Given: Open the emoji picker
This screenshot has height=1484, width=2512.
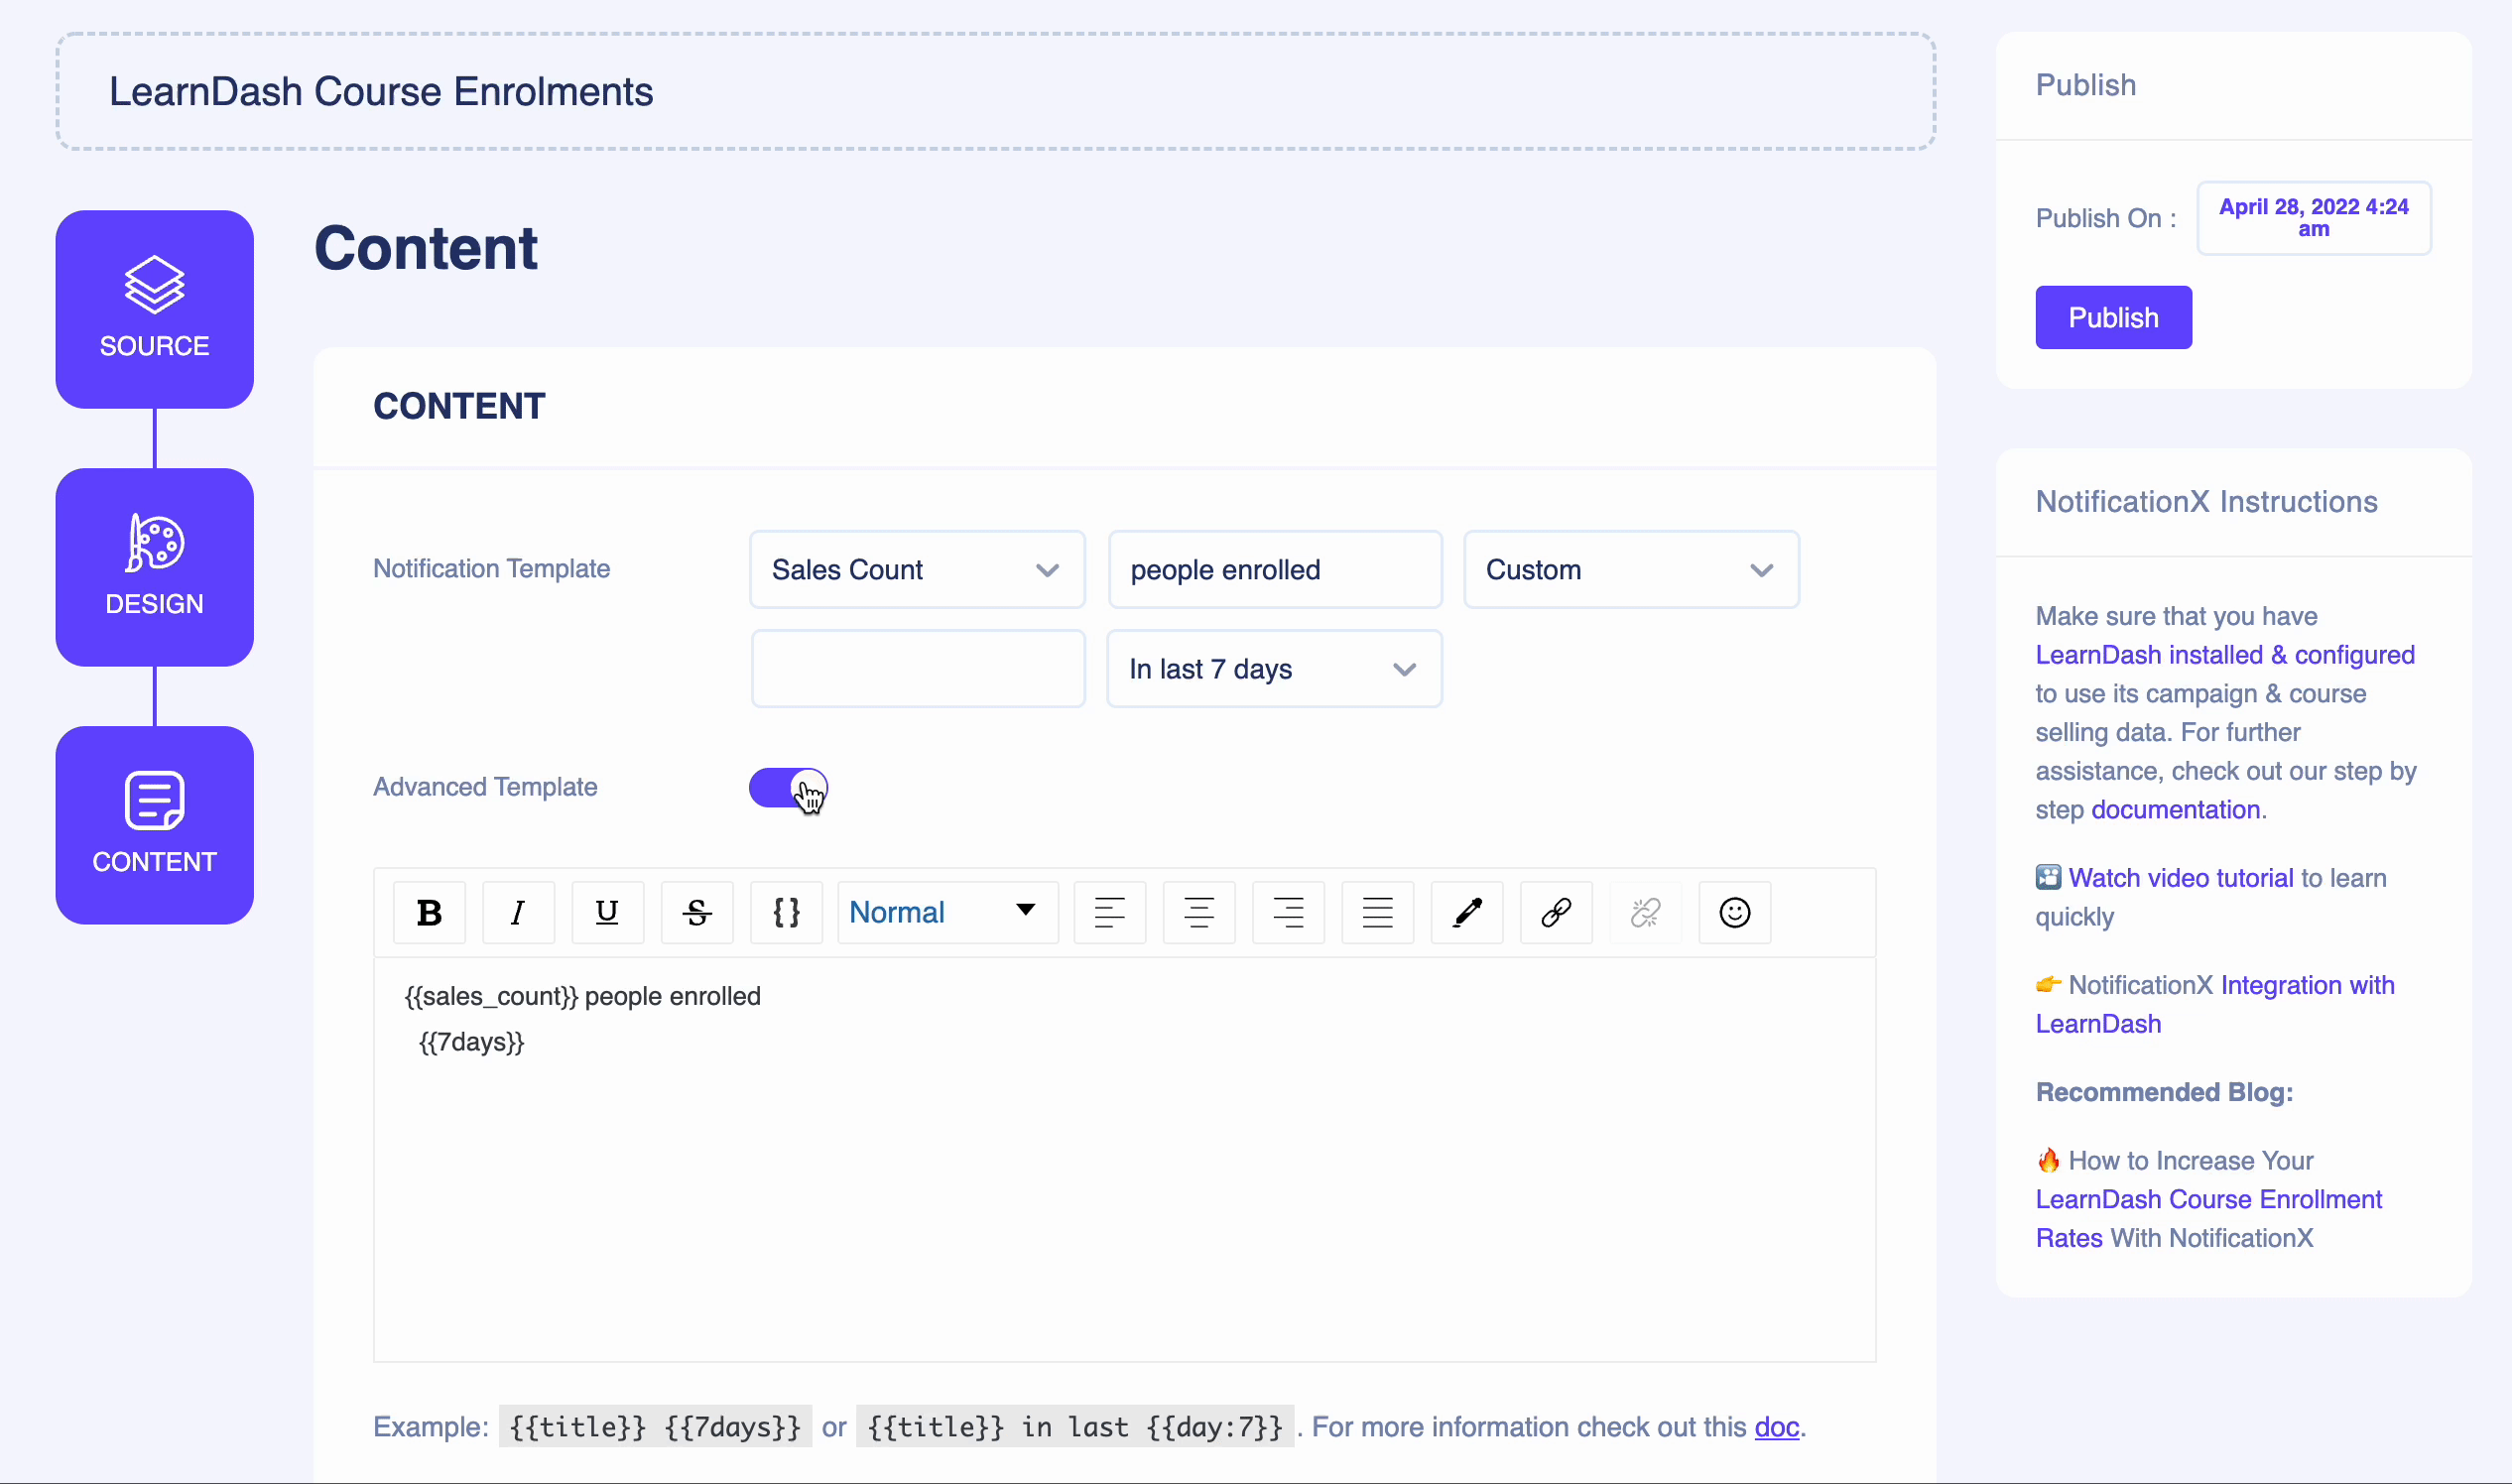Looking at the screenshot, I should [1735, 912].
